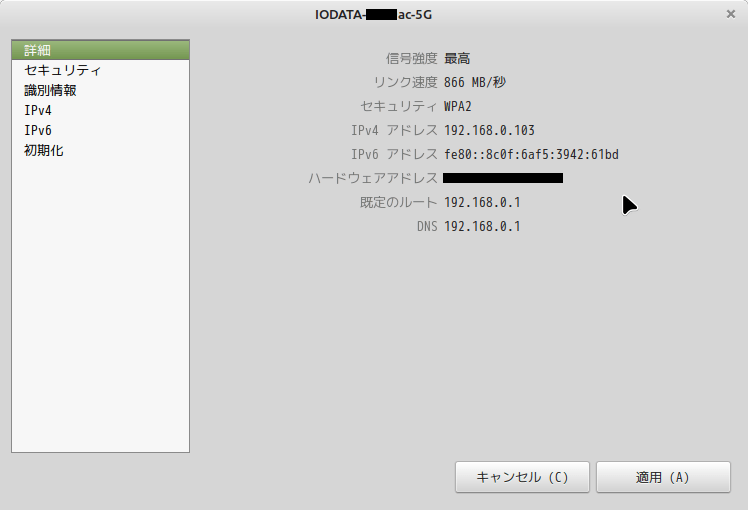Click the IPv6 address value fe80::8c0f:6af5:3942:61bd

click(x=531, y=155)
